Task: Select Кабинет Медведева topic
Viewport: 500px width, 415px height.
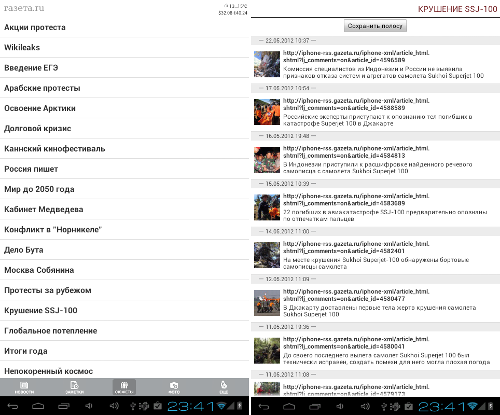Action: point(124,209)
